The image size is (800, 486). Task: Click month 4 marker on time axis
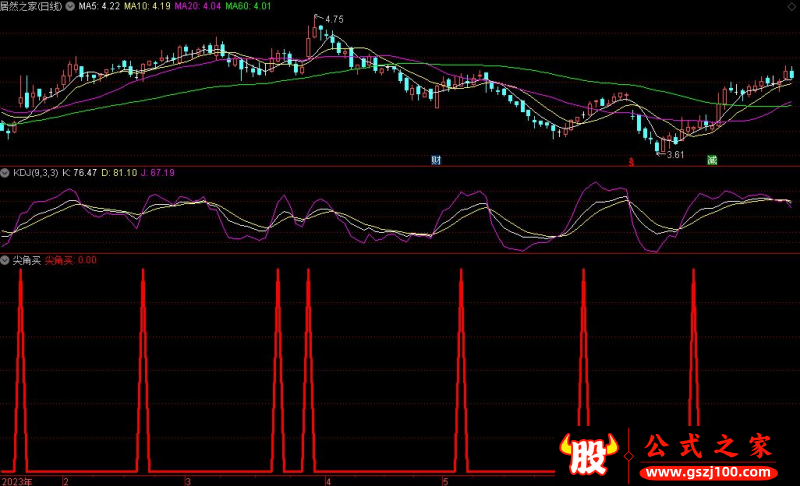click(329, 481)
